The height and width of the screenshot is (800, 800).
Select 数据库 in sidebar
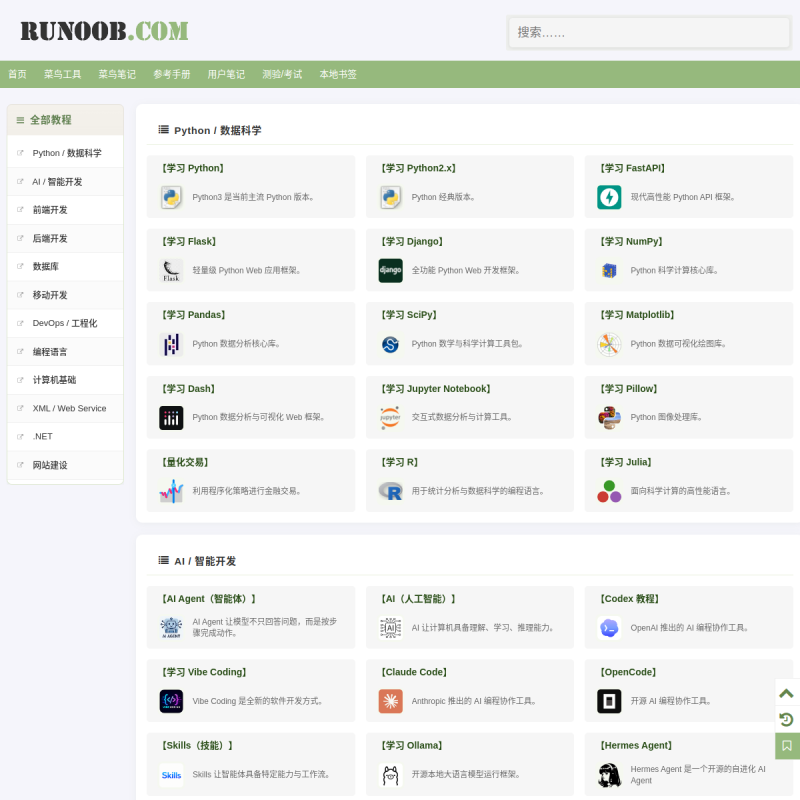[65, 266]
